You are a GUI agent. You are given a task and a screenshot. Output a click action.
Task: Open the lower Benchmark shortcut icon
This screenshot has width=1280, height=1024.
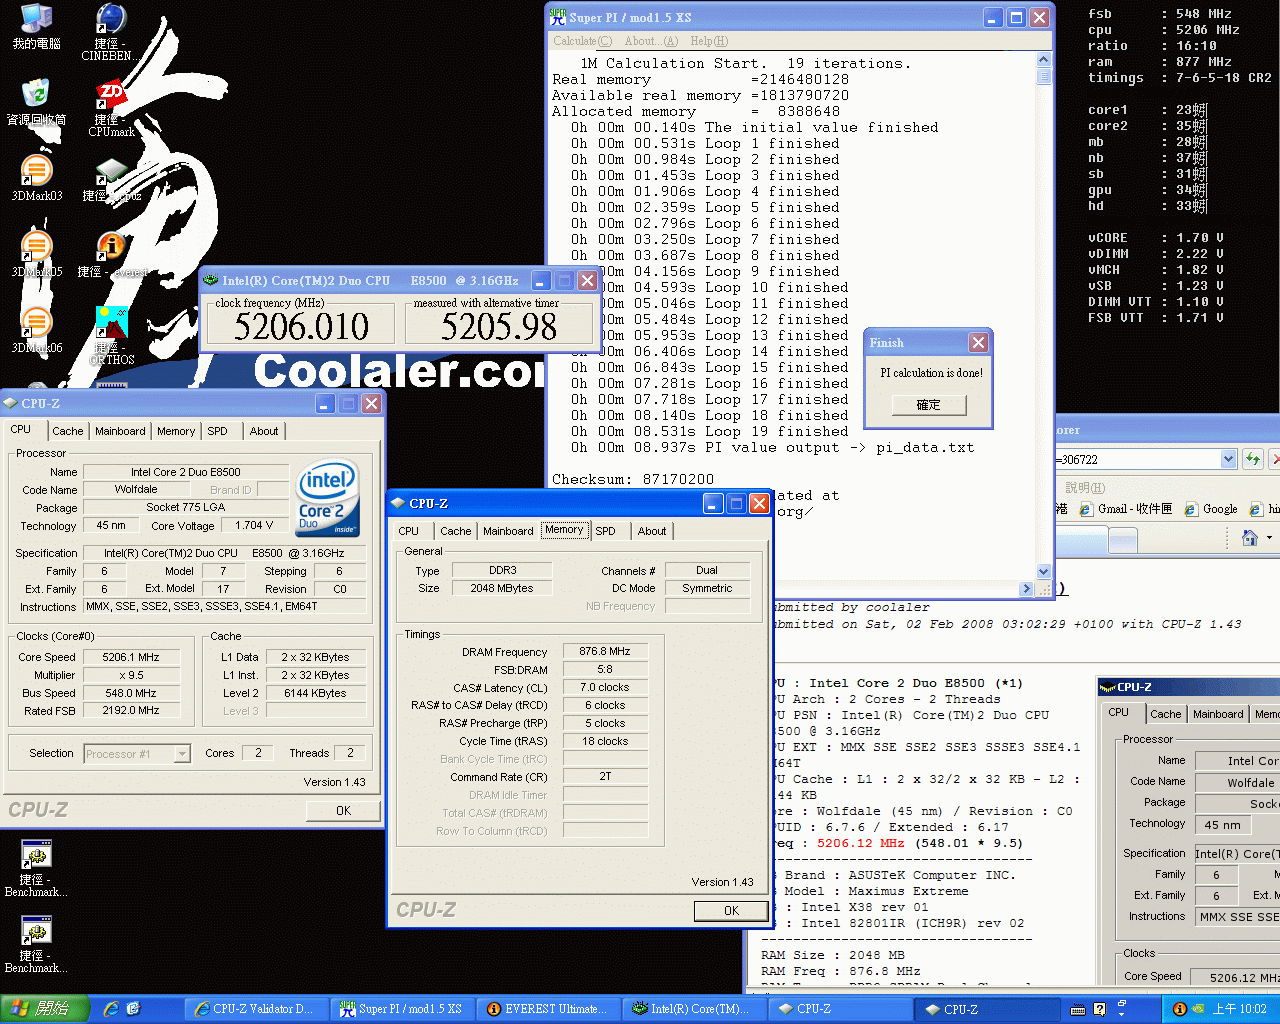pyautogui.click(x=36, y=944)
